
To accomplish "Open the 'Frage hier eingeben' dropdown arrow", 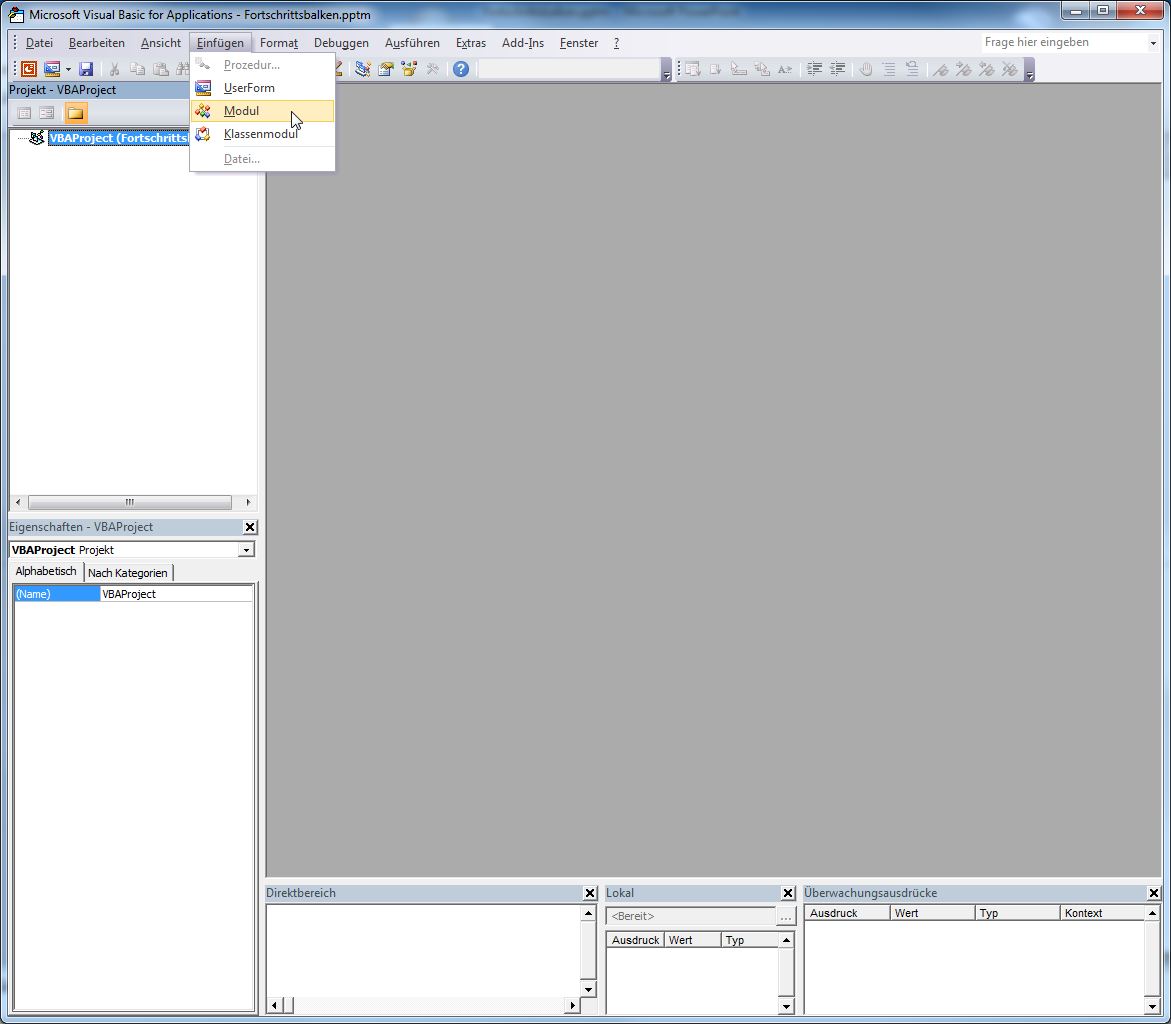I will tap(1153, 43).
